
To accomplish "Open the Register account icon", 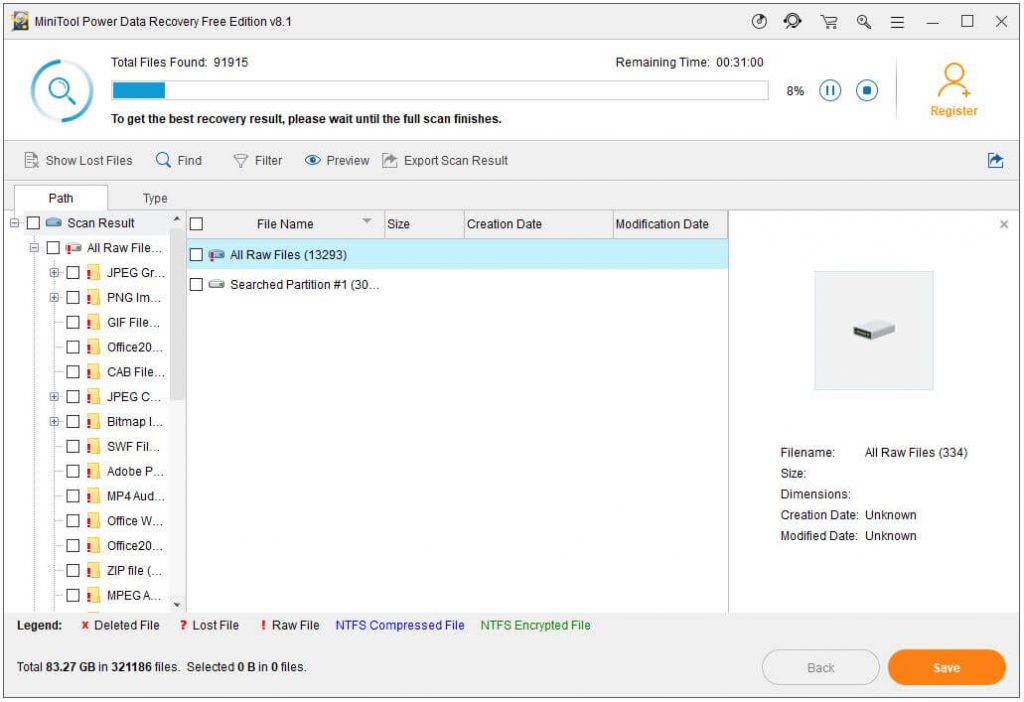I will click(953, 89).
